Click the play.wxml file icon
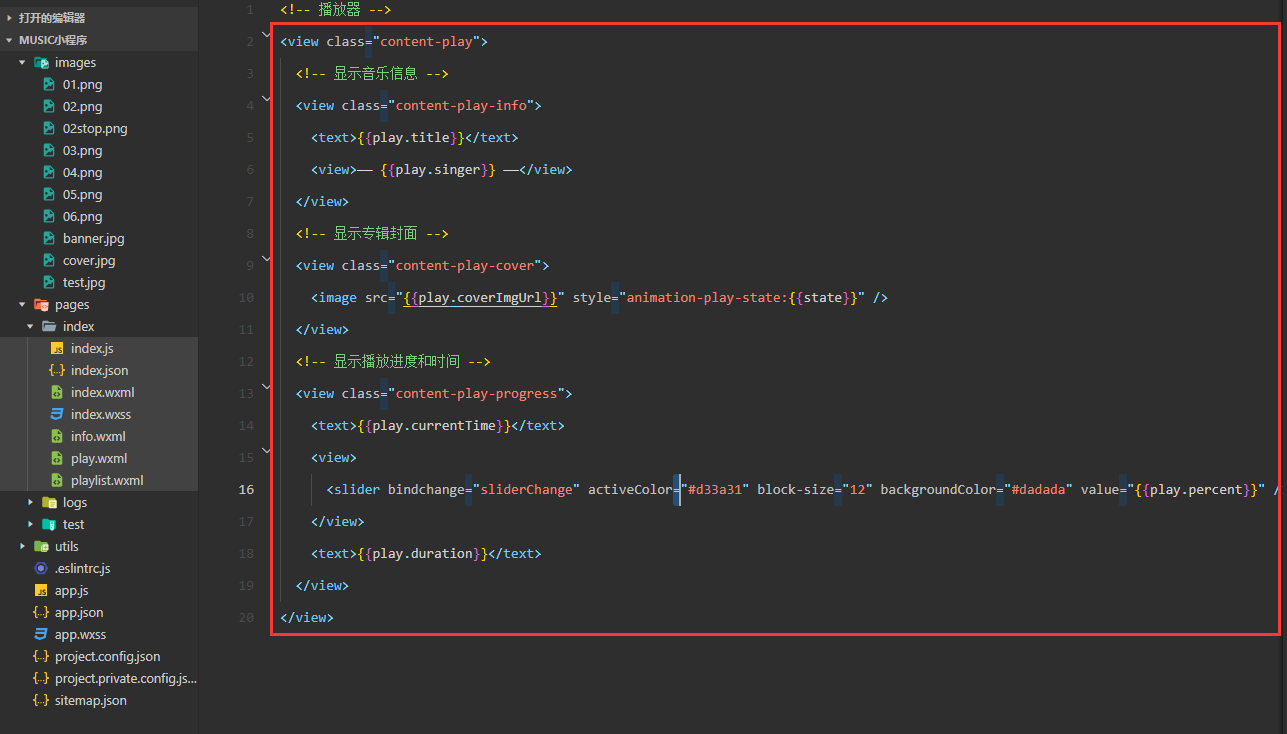This screenshot has height=734, width=1287. [x=57, y=459]
